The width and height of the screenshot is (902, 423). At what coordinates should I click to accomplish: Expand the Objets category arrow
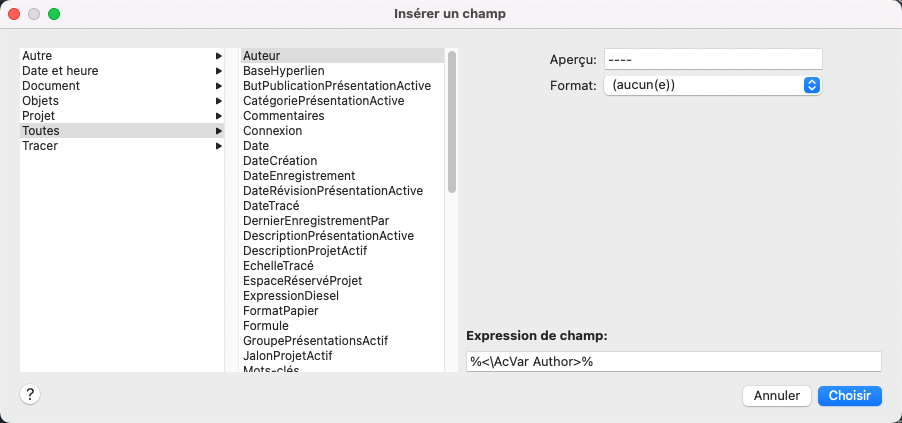pyautogui.click(x=218, y=101)
